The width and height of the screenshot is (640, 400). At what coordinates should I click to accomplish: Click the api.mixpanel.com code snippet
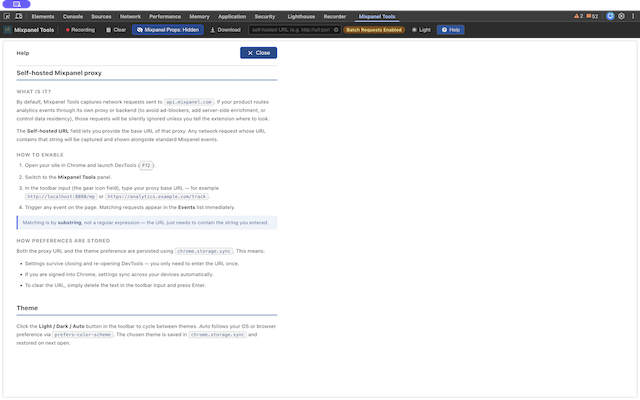189,102
